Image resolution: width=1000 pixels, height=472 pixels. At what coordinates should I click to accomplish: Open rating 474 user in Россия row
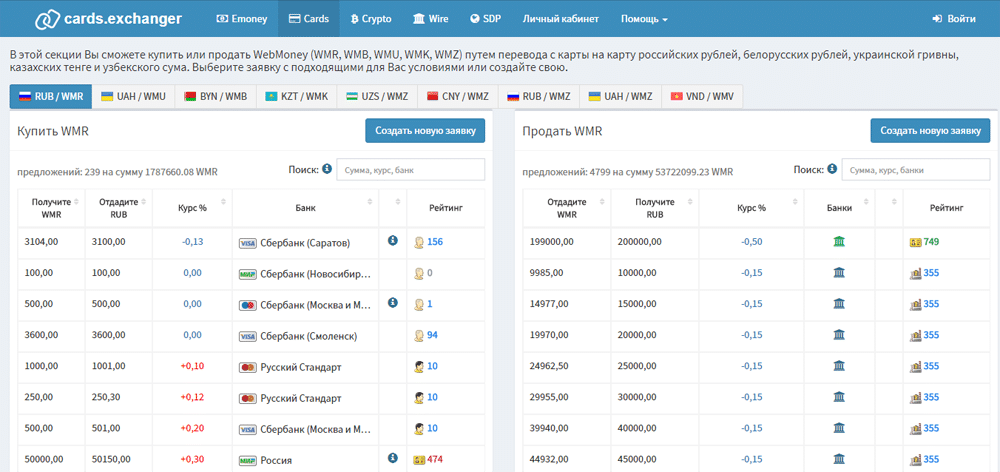point(435,459)
